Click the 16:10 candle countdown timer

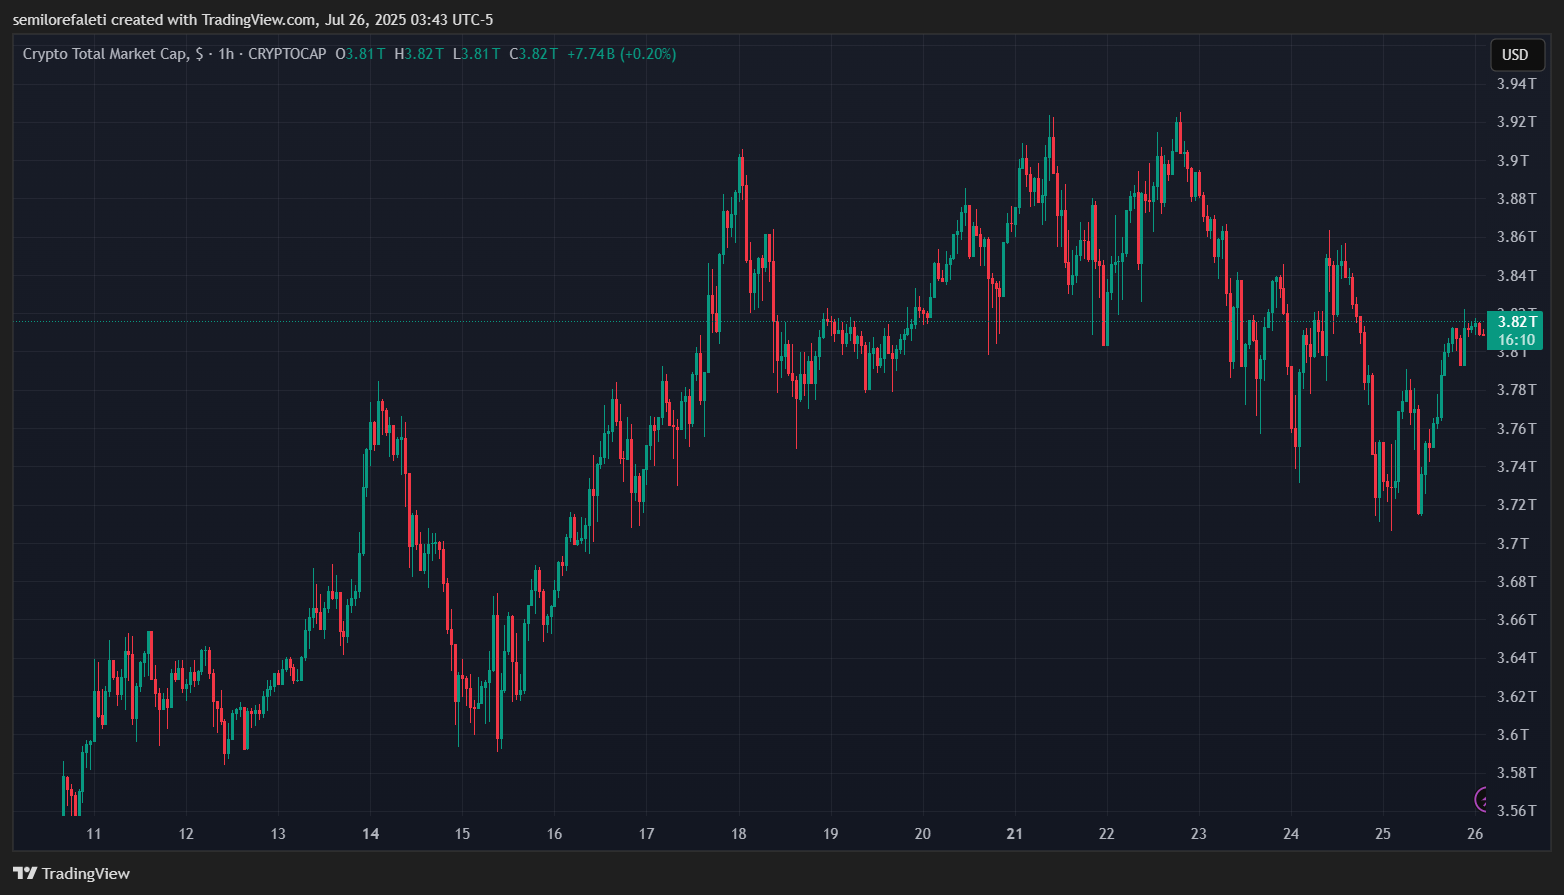click(x=1515, y=340)
